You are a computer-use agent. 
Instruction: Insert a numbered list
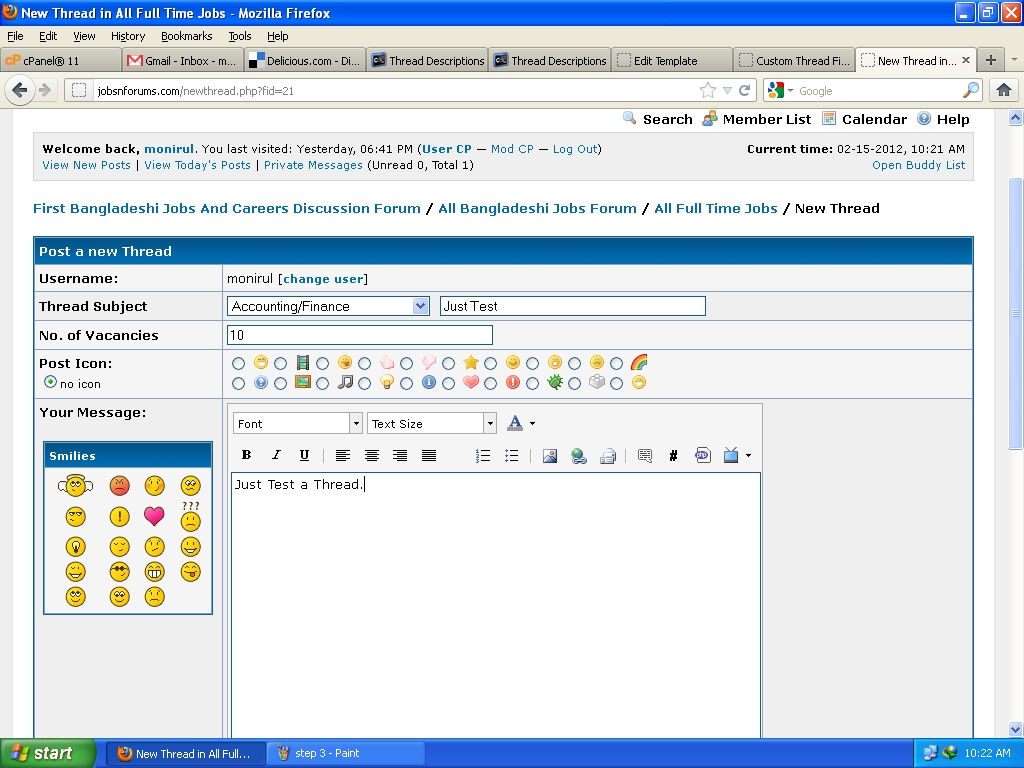pyautogui.click(x=483, y=456)
